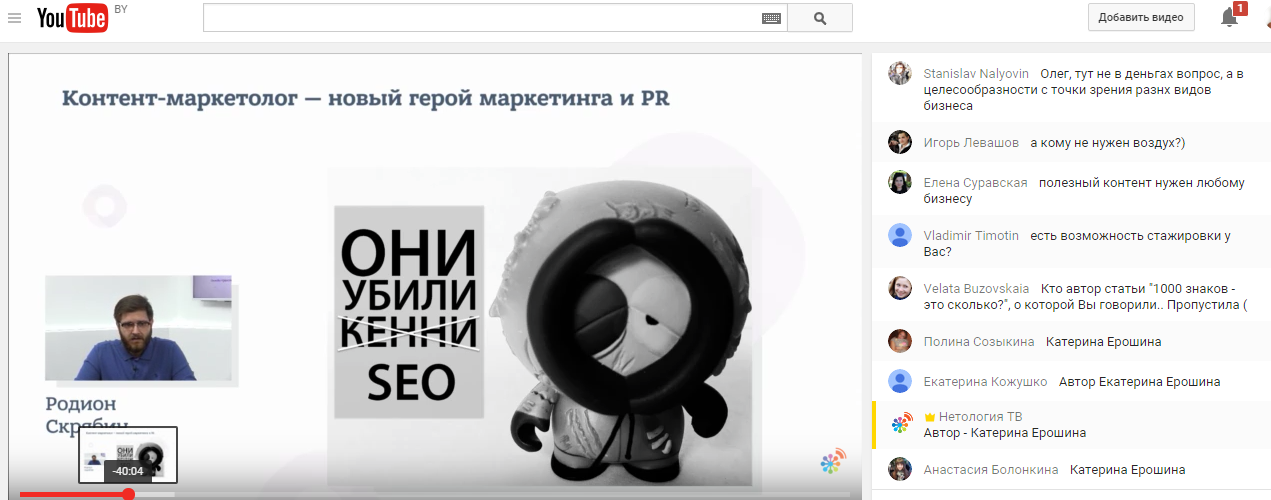Click Нетология ТВ channel avatar in chat
This screenshot has height=500, width=1271.
[900, 422]
